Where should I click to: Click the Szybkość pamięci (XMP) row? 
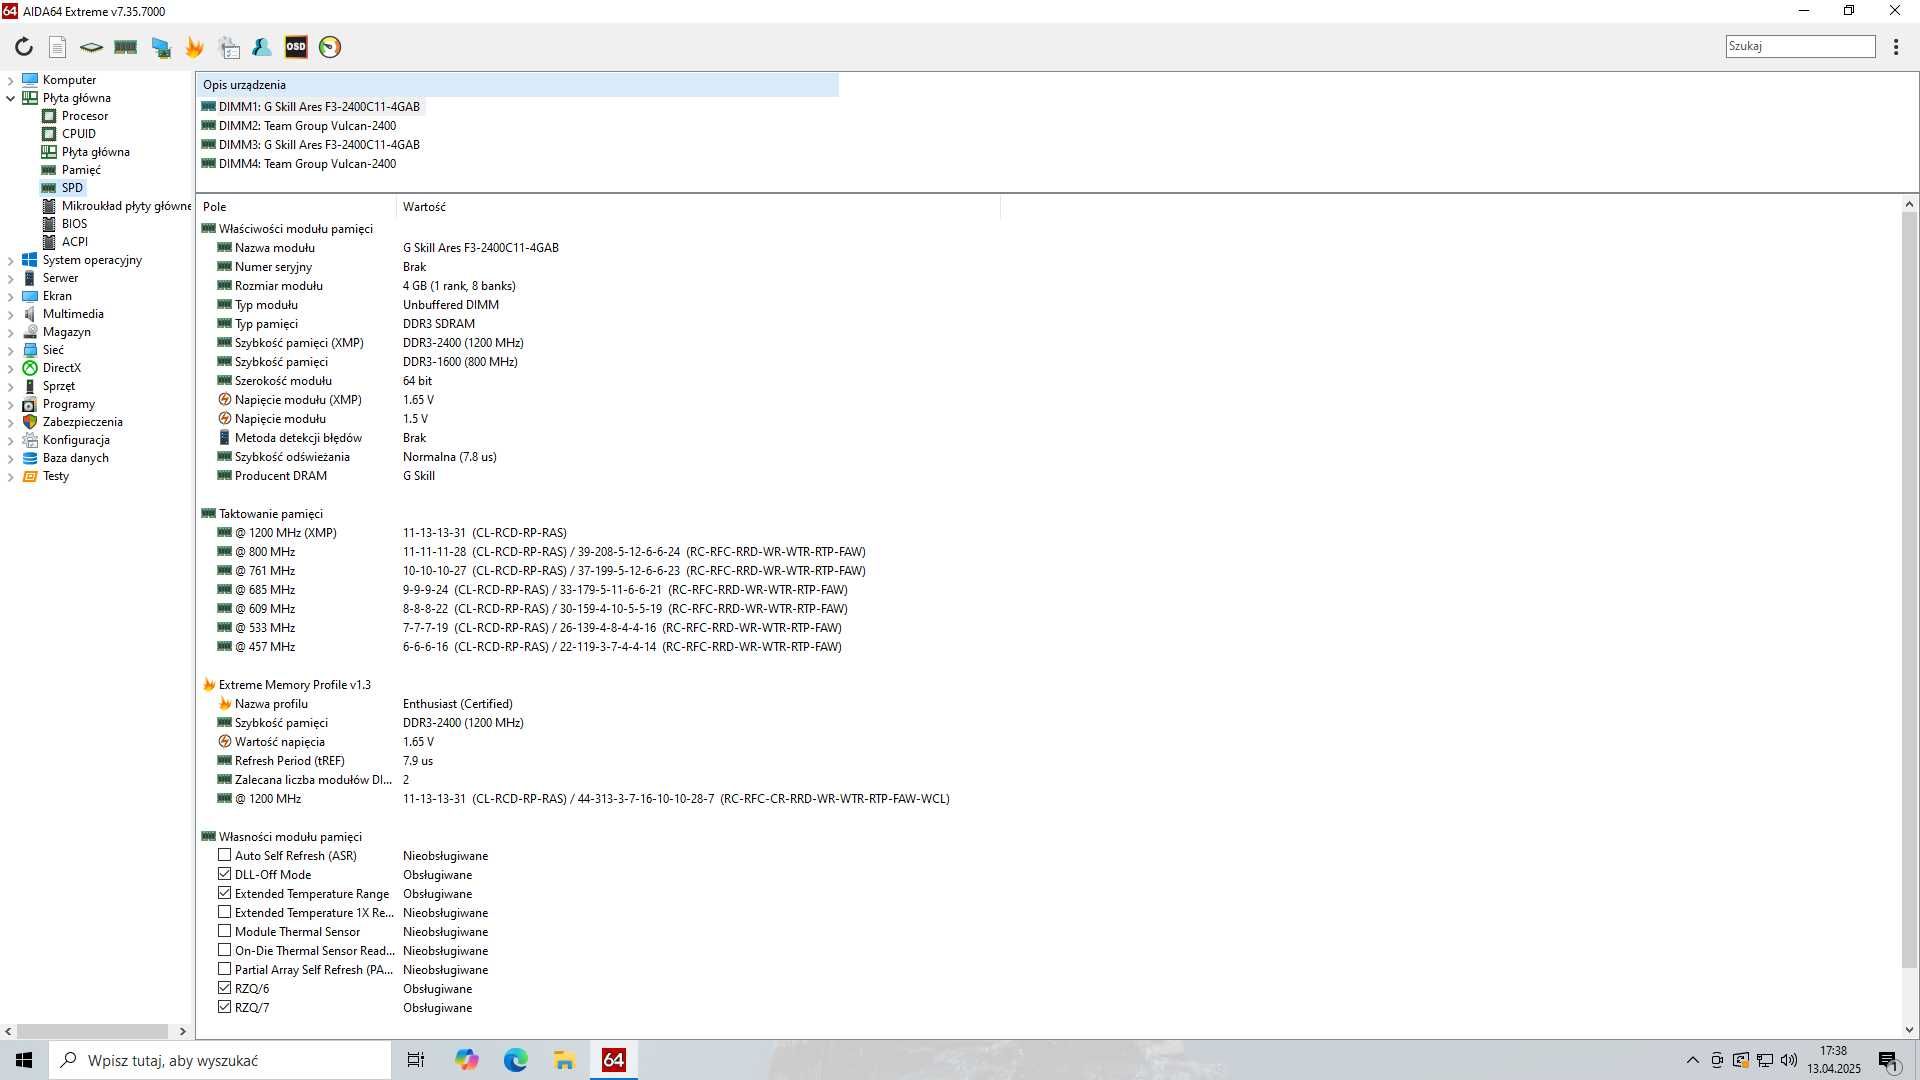point(598,343)
